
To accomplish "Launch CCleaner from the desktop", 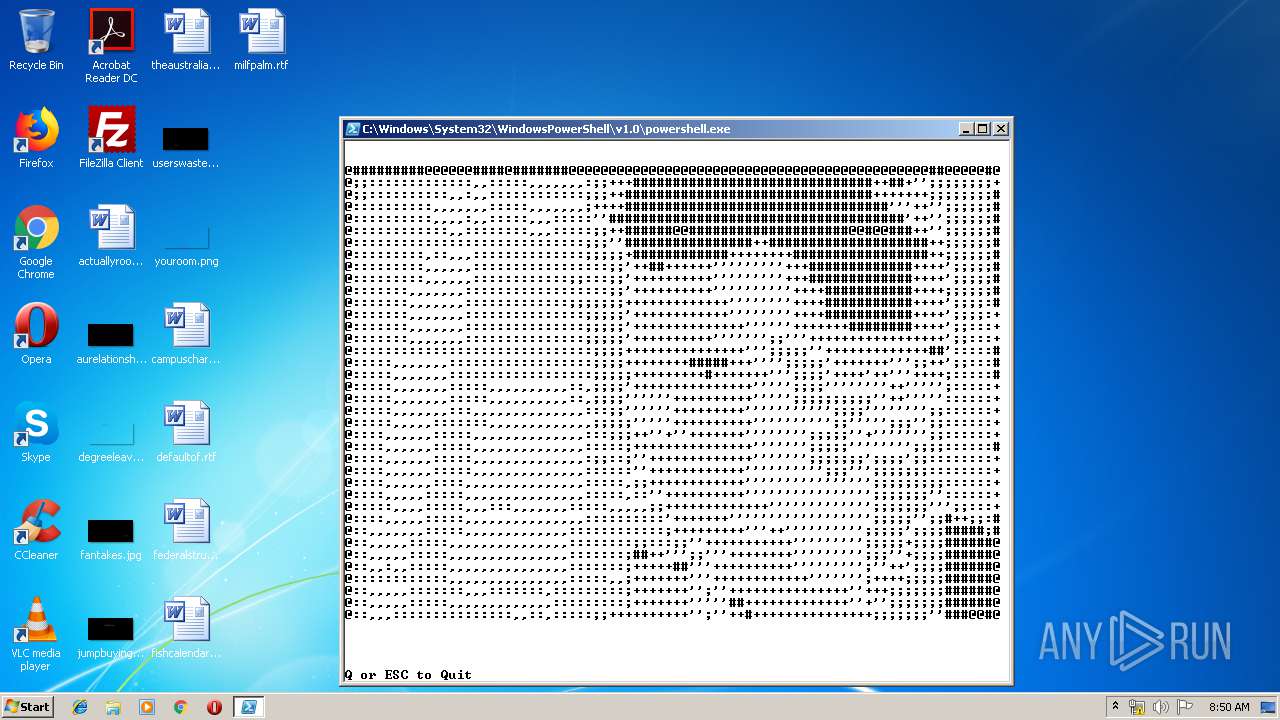I will tap(36, 530).
